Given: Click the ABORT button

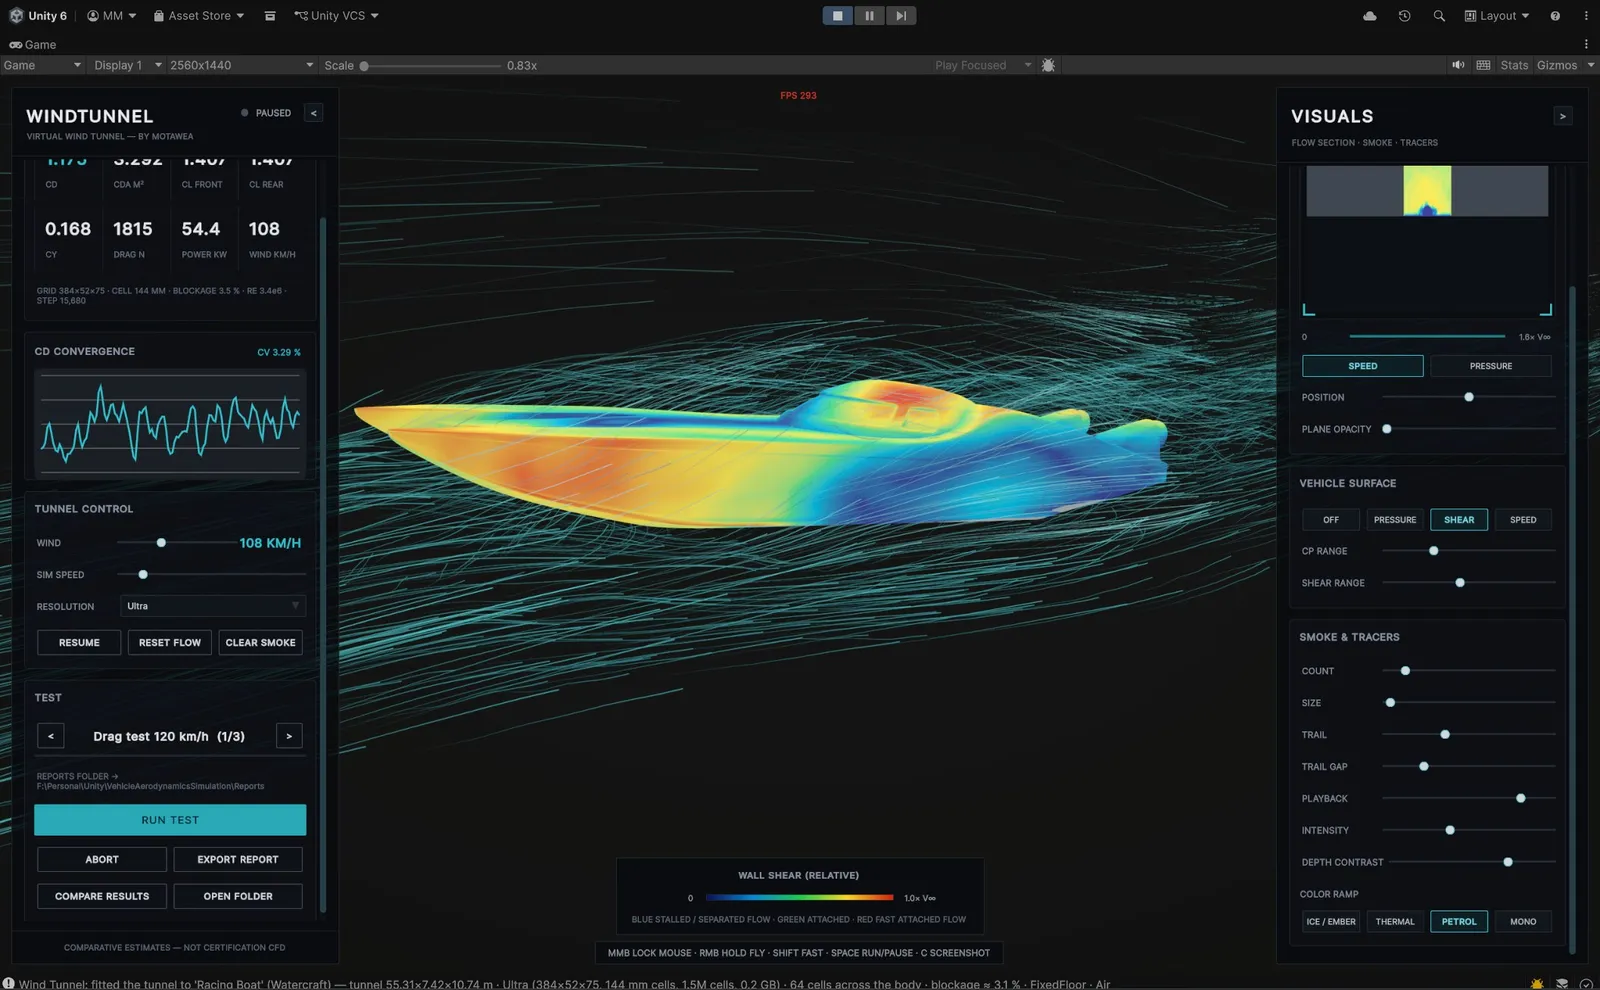Looking at the screenshot, I should (102, 860).
